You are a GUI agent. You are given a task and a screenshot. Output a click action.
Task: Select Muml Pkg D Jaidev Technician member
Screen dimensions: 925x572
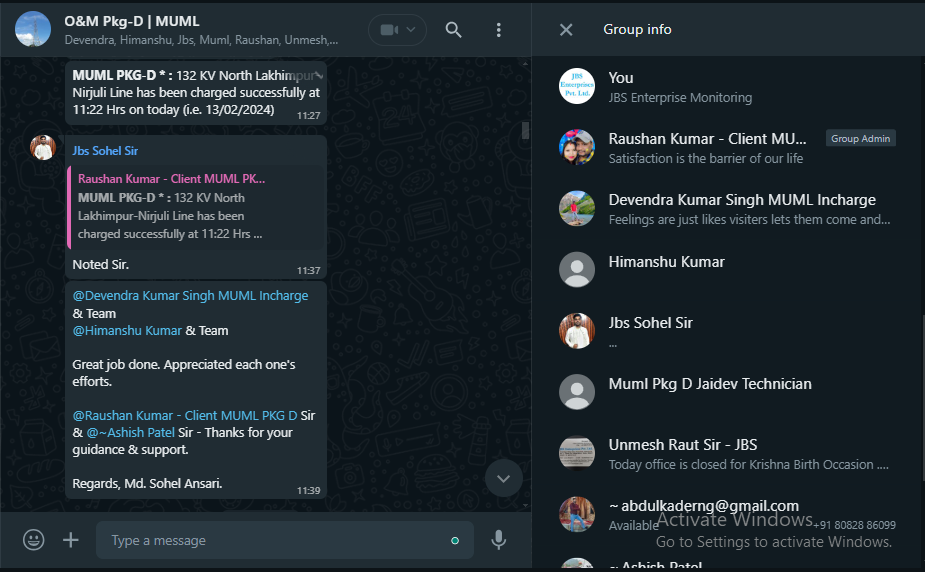728,392
